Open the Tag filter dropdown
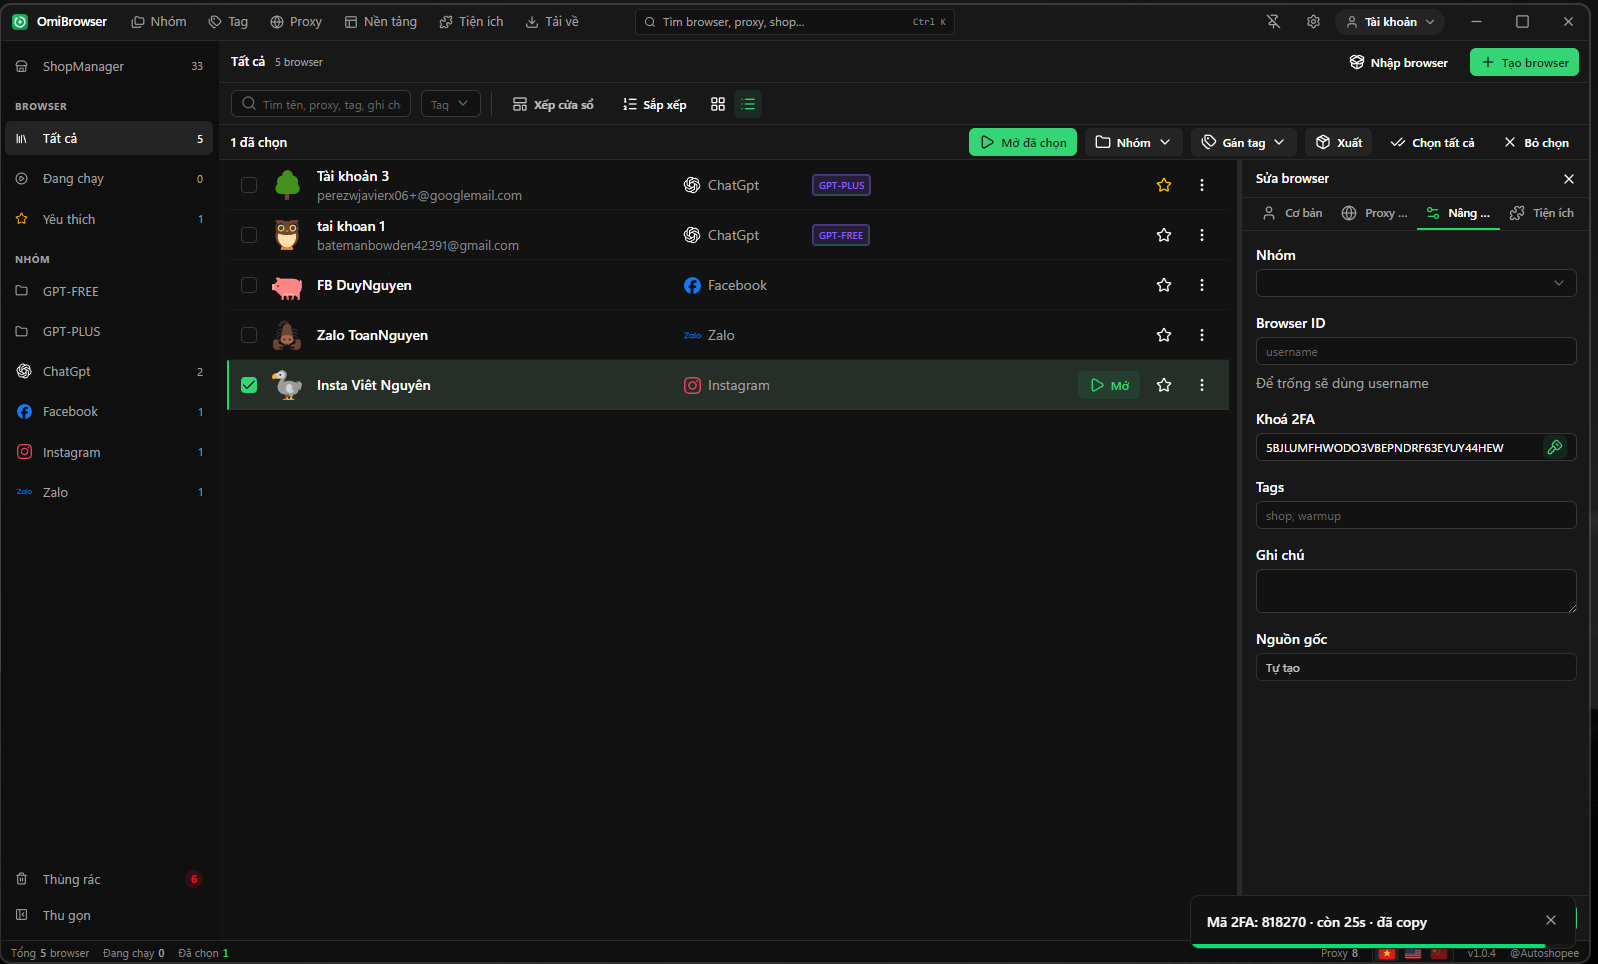Image resolution: width=1598 pixels, height=964 pixels. pos(451,104)
